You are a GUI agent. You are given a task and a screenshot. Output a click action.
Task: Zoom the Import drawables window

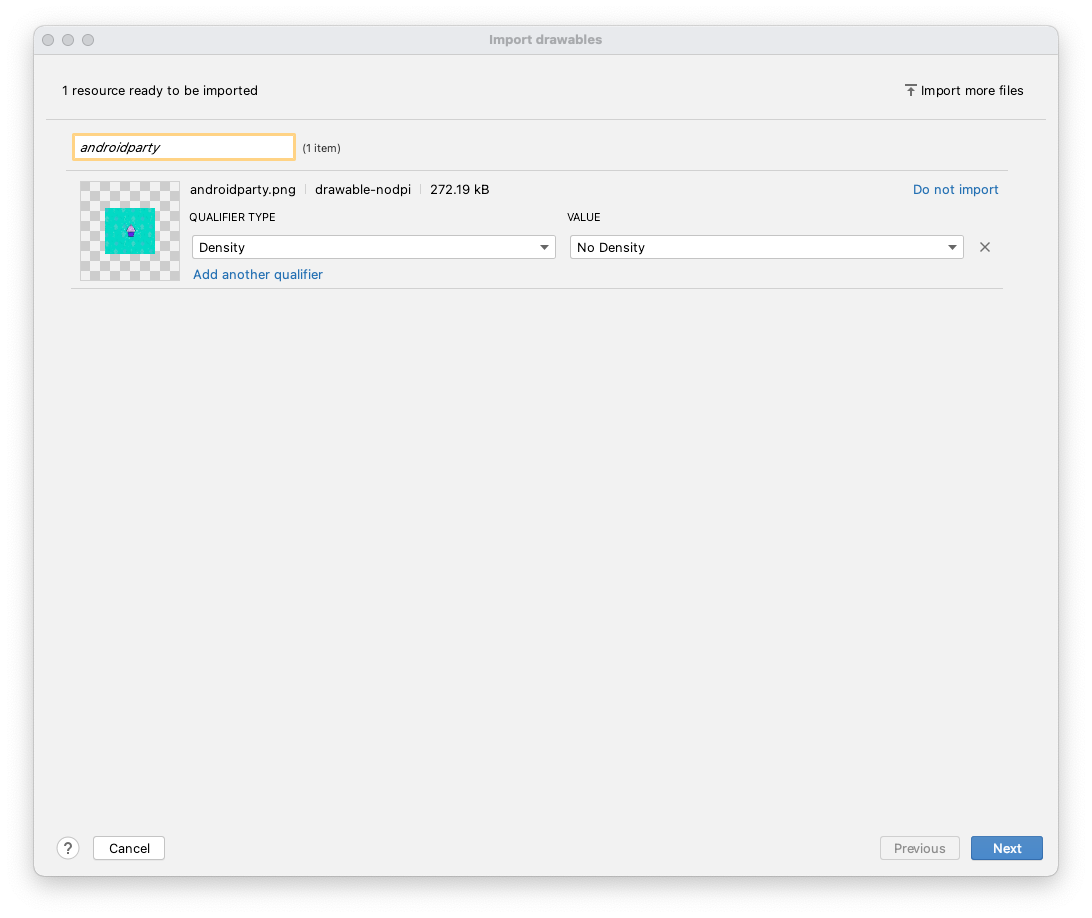88,40
